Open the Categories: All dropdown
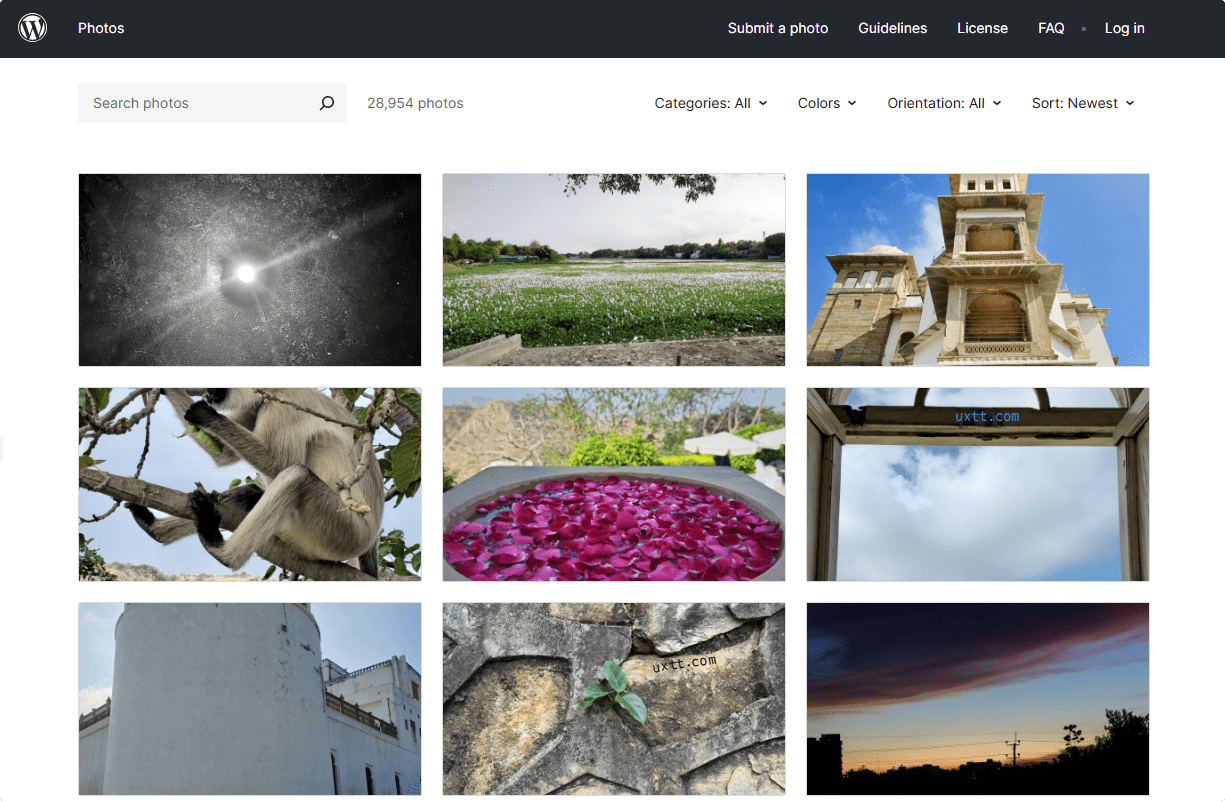1225x802 pixels. (x=710, y=103)
